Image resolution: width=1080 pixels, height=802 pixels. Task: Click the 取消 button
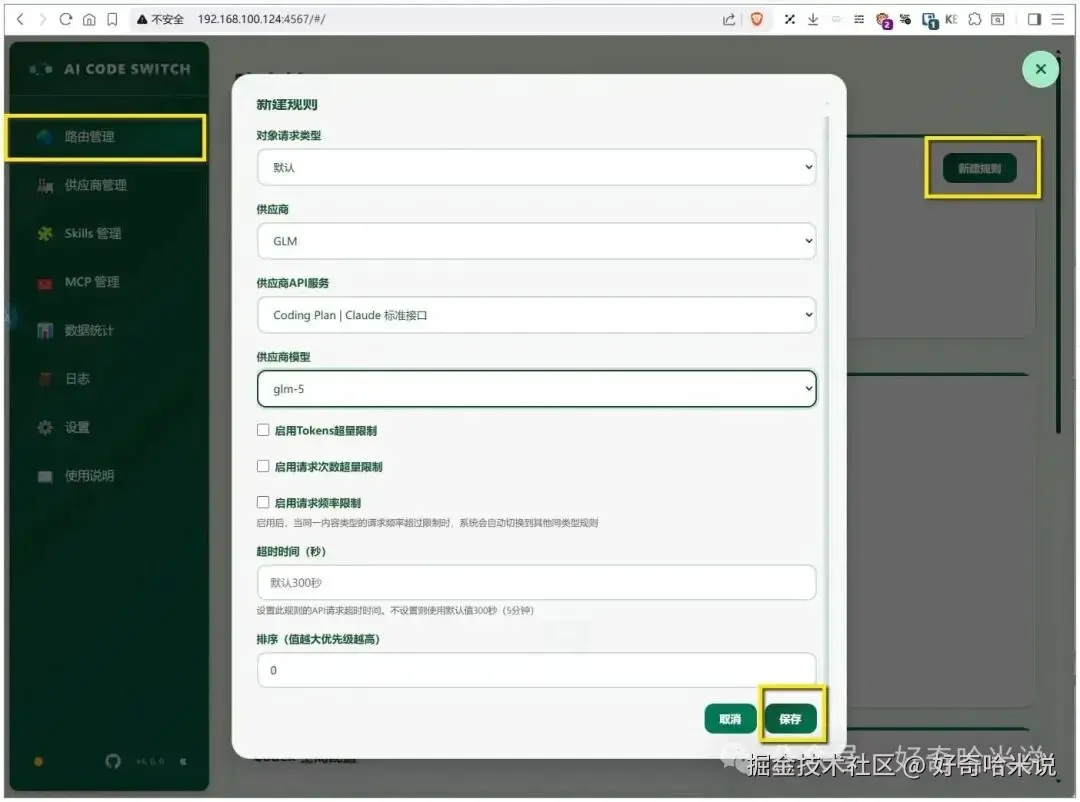tap(730, 719)
